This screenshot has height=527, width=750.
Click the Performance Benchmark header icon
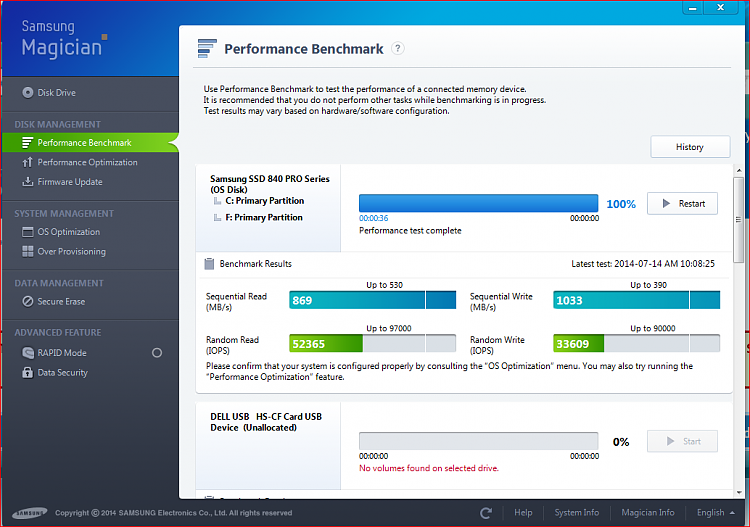pyautogui.click(x=207, y=48)
